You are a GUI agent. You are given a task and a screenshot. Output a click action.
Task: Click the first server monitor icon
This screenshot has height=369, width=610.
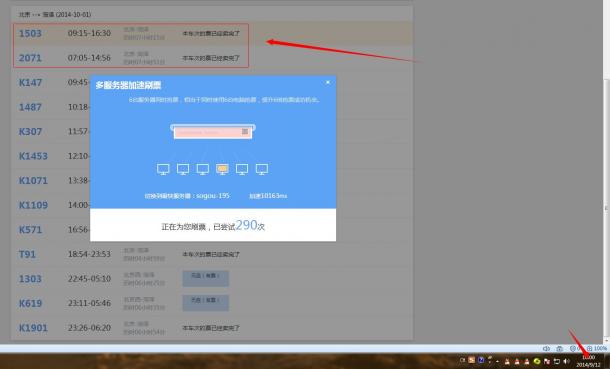pos(163,169)
